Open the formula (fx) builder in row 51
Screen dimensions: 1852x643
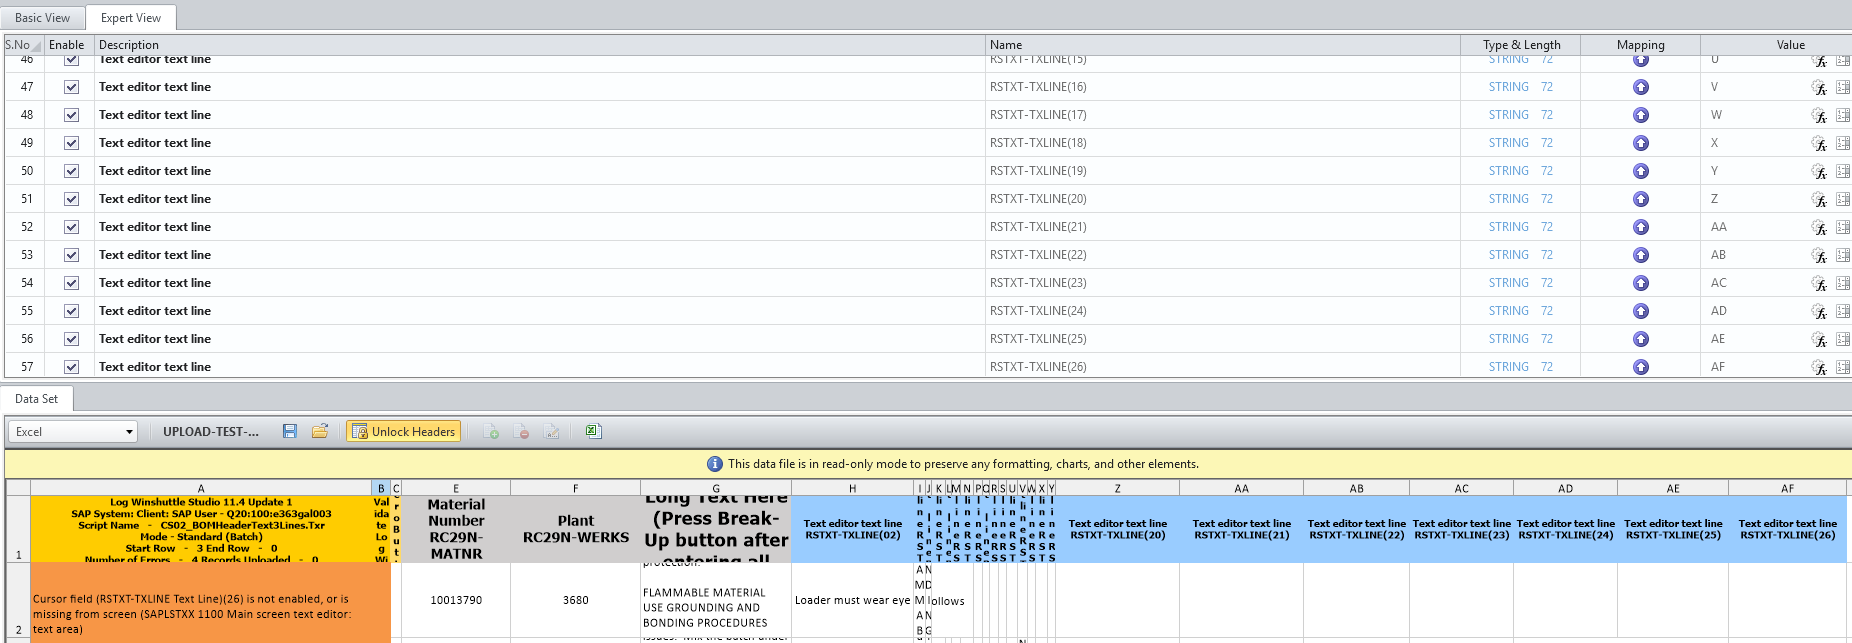click(x=1819, y=199)
